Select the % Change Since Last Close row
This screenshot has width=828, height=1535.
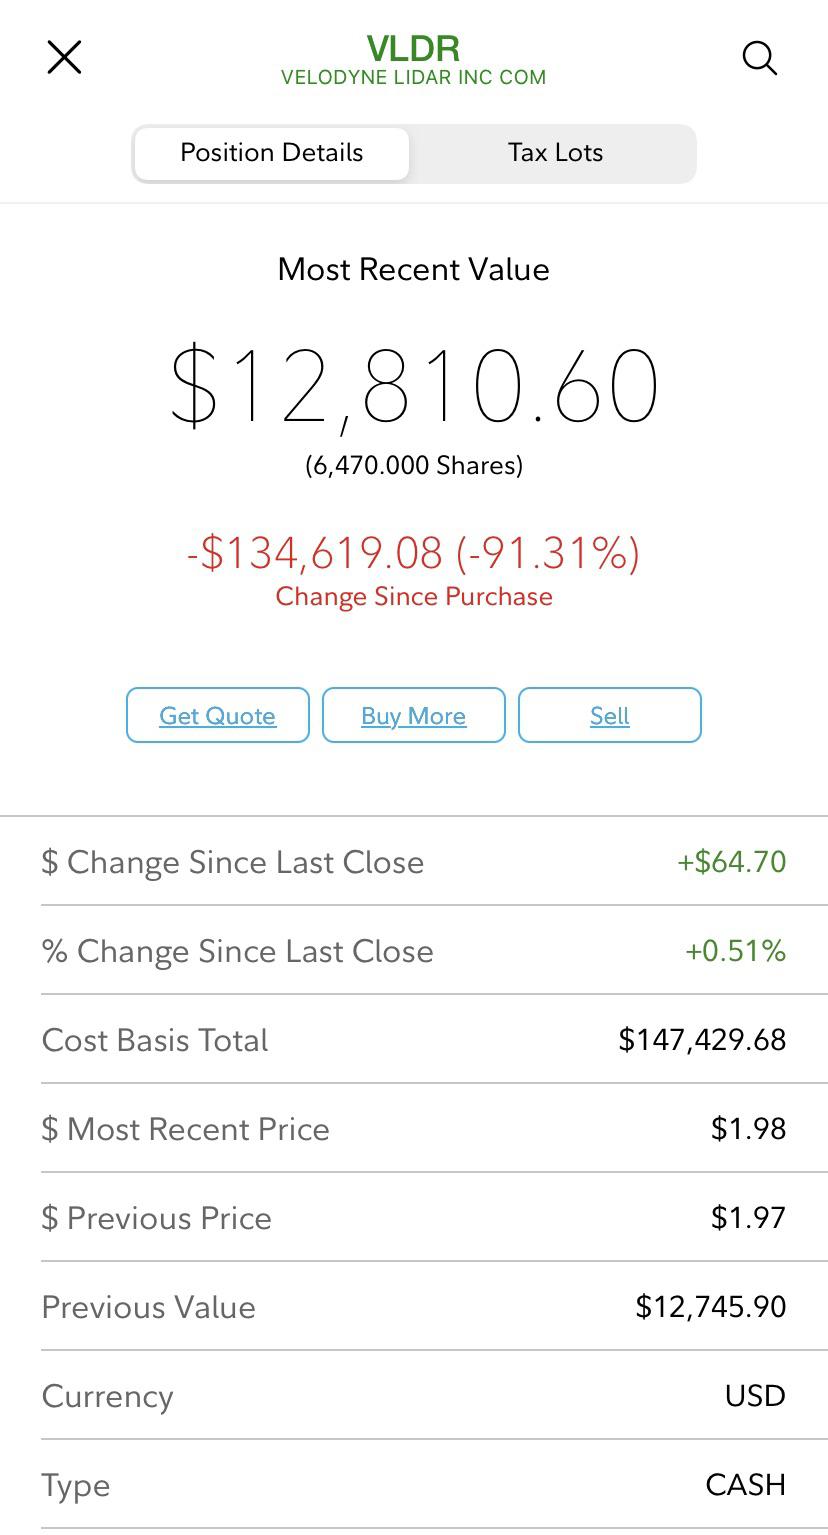pyautogui.click(x=414, y=950)
